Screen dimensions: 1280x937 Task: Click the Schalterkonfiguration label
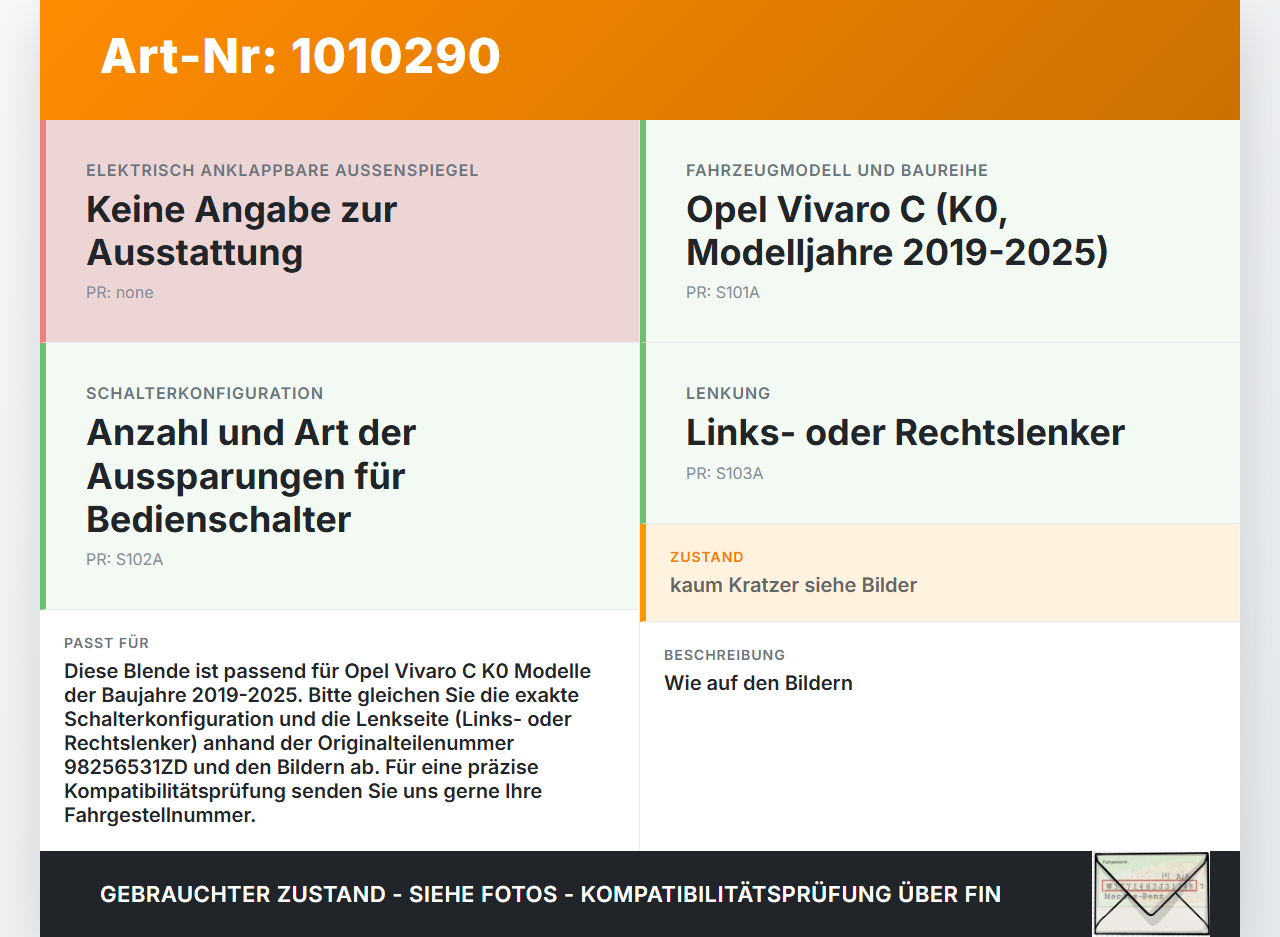[205, 393]
